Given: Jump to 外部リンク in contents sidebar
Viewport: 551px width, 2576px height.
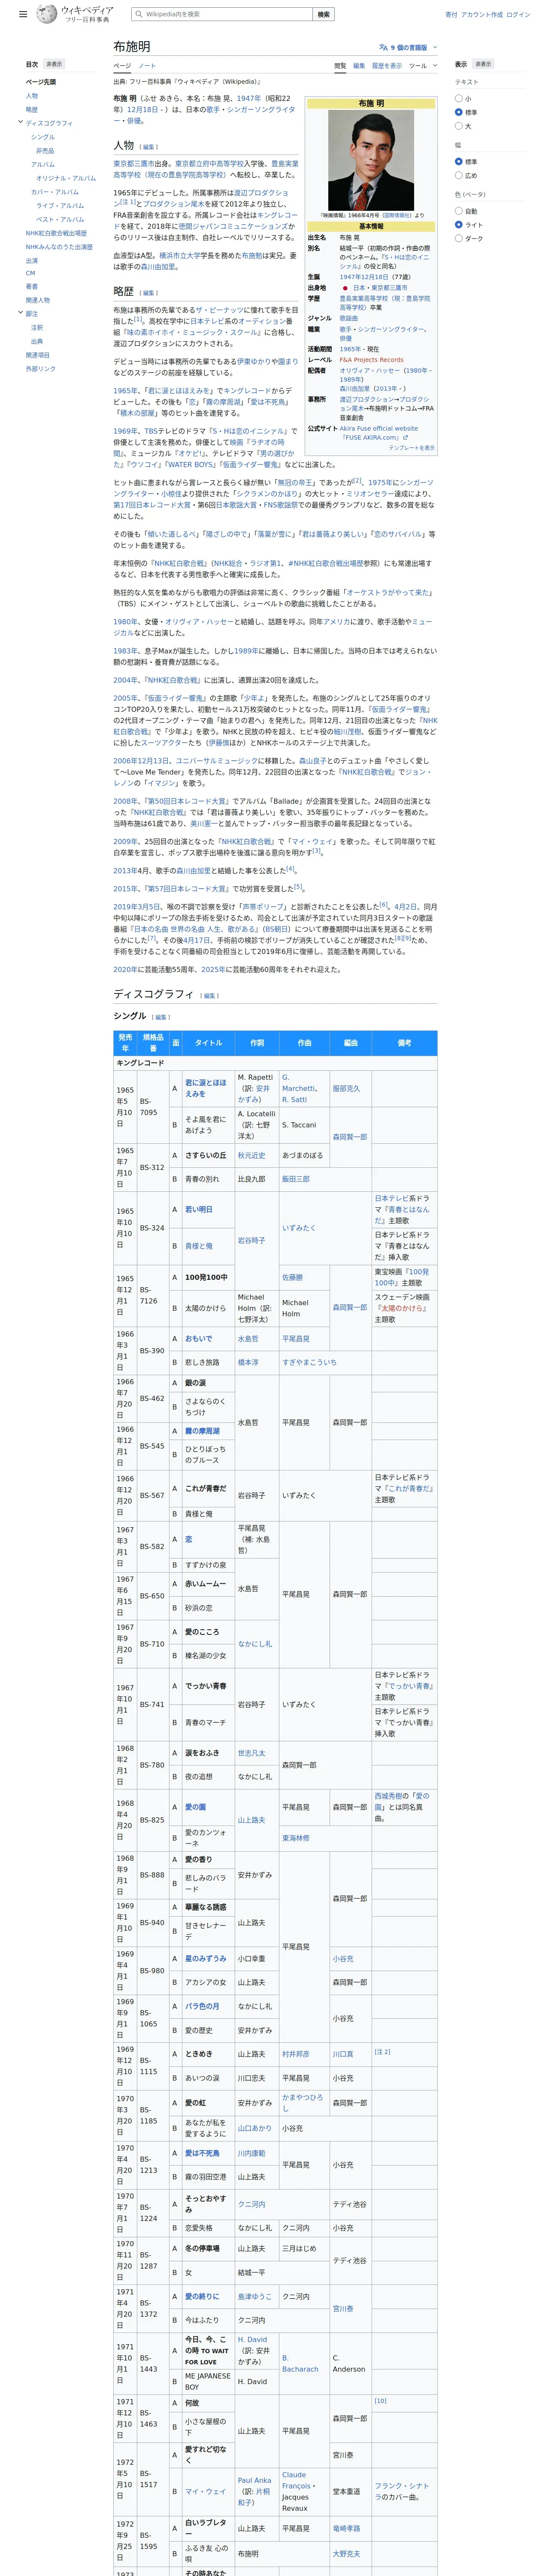Looking at the screenshot, I should pyautogui.click(x=41, y=369).
